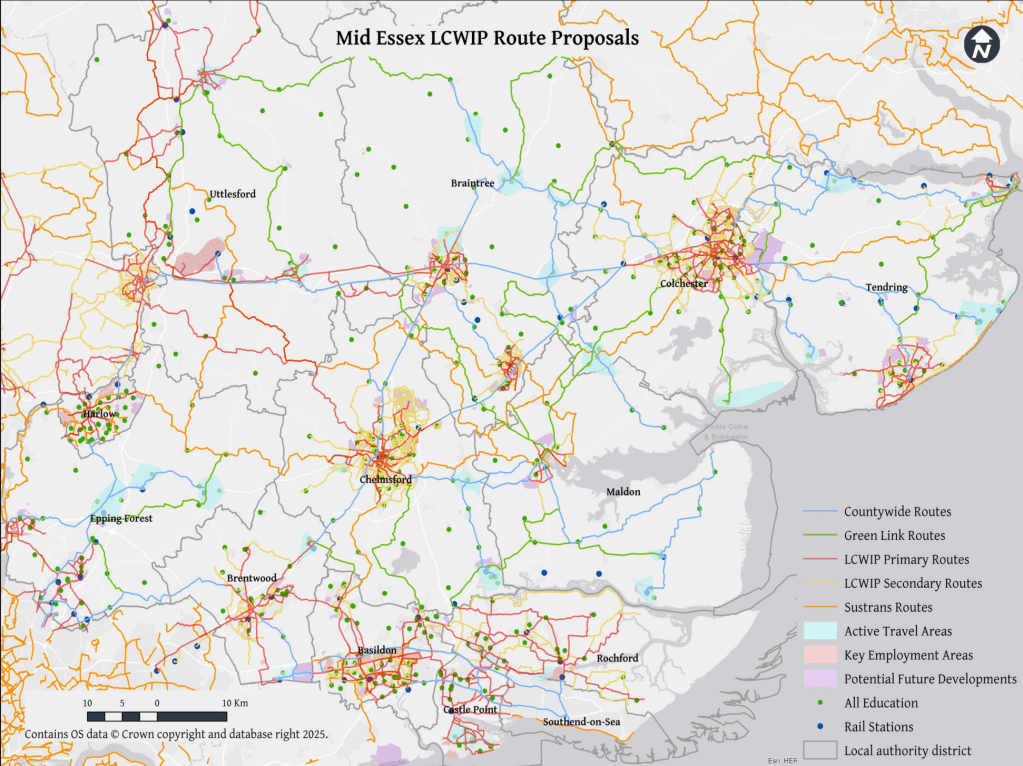Select the Southend-on-Sea label on the map
This screenshot has height=766, width=1023.
click(578, 722)
